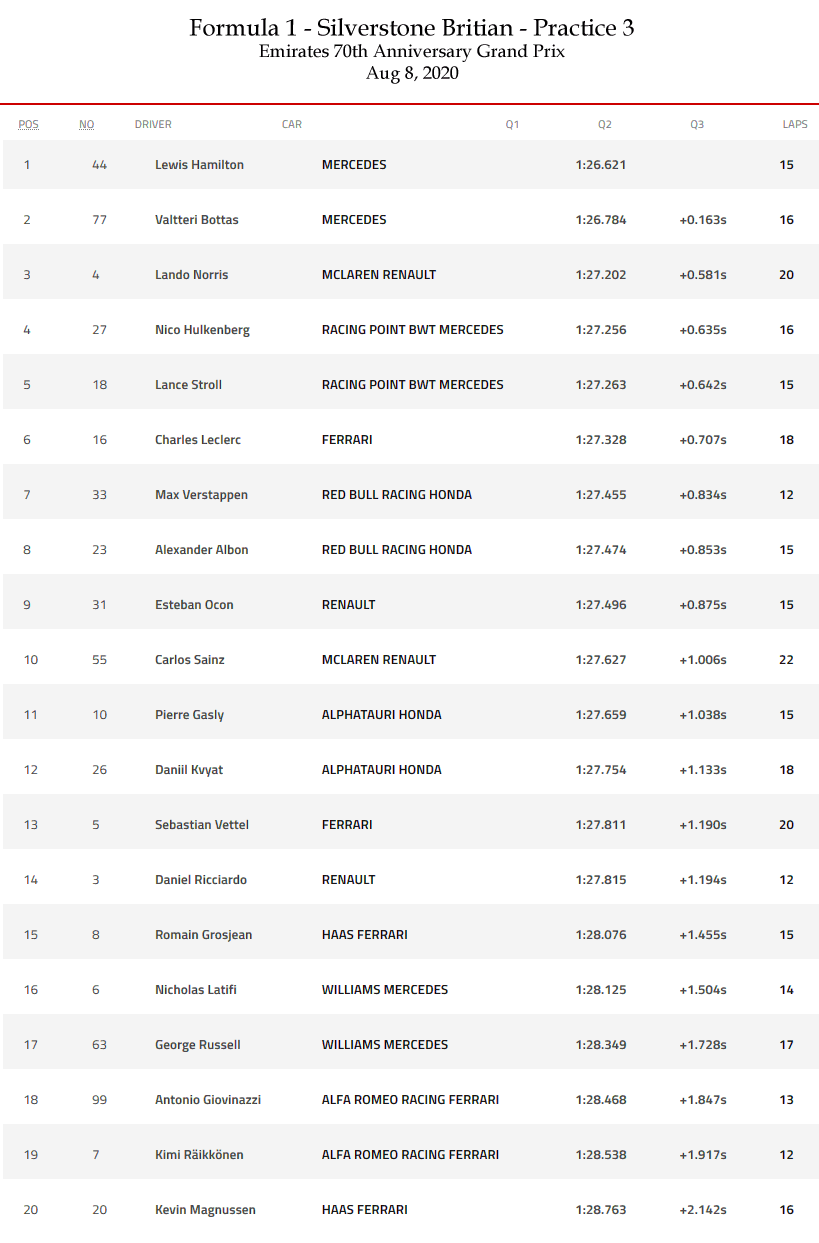
Task: Click the Q3 column header
Action: (697, 125)
